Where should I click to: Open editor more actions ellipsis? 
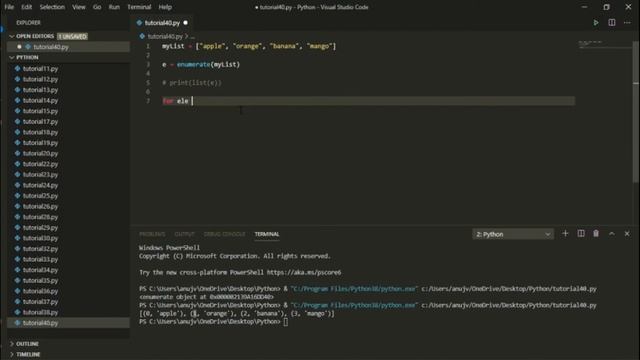tap(627, 23)
